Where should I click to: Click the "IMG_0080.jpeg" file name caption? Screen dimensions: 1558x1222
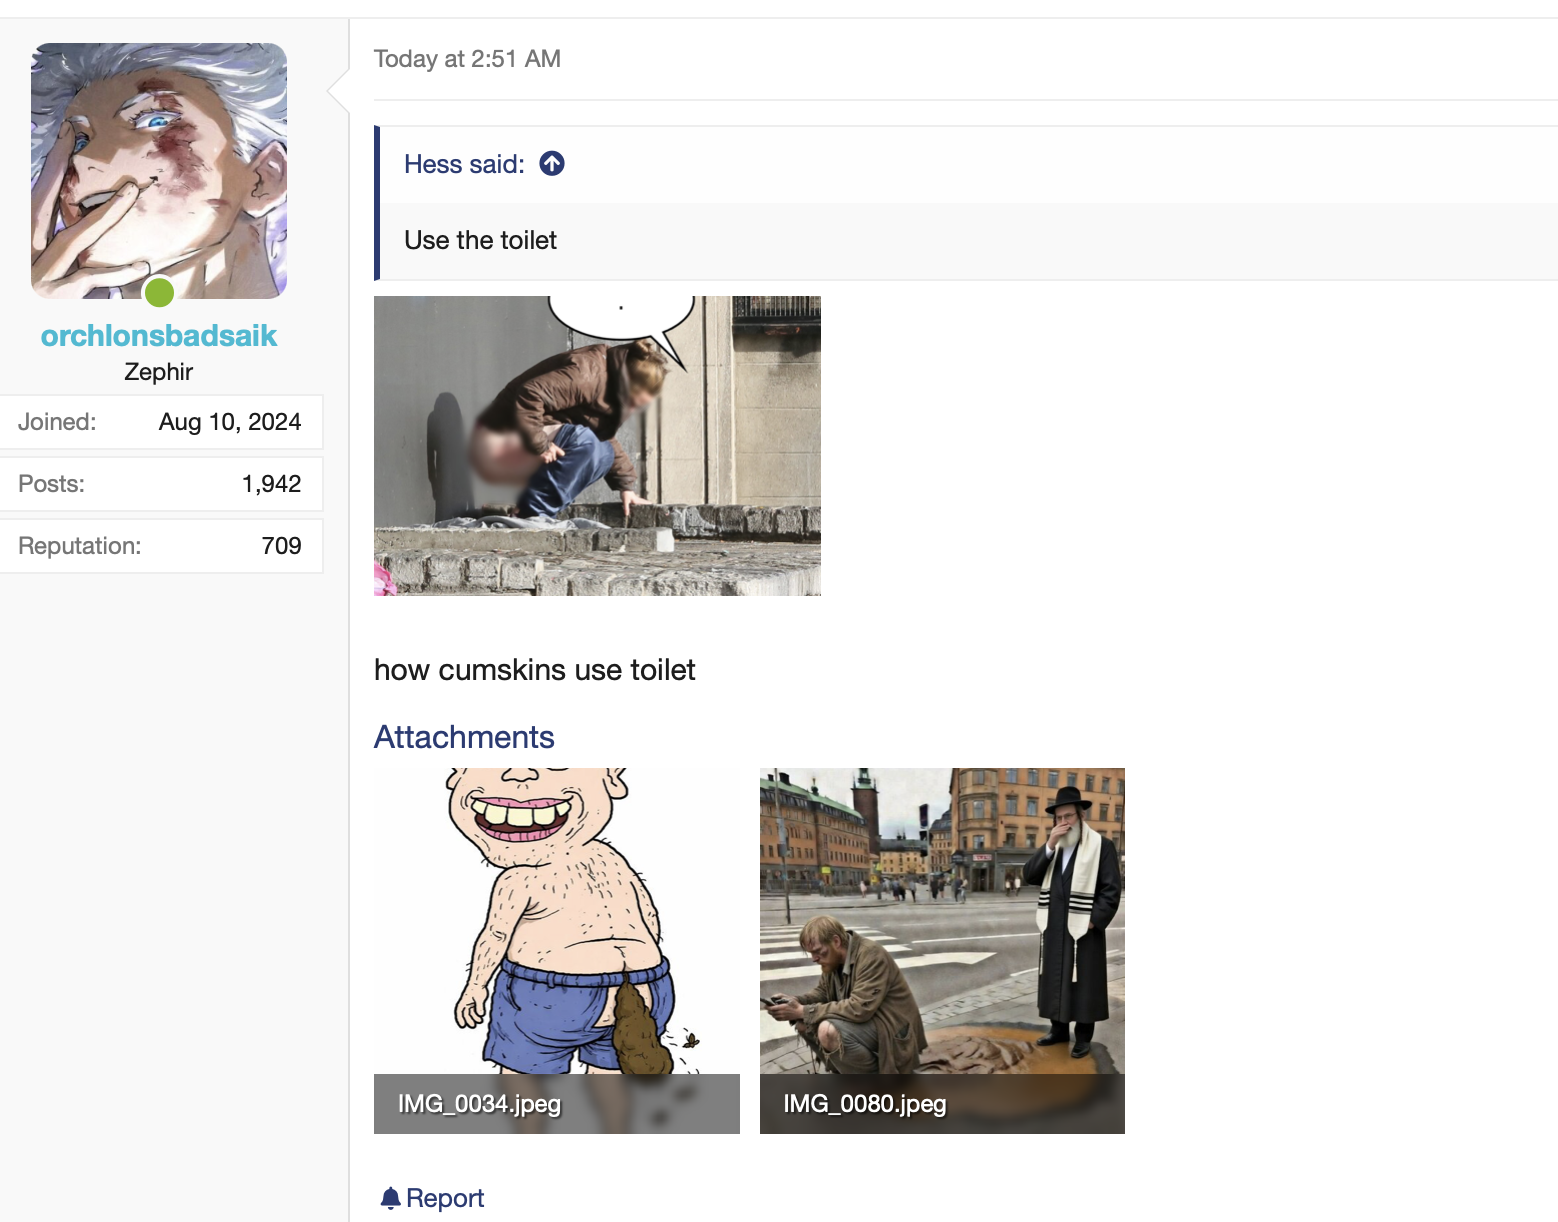coord(865,1104)
